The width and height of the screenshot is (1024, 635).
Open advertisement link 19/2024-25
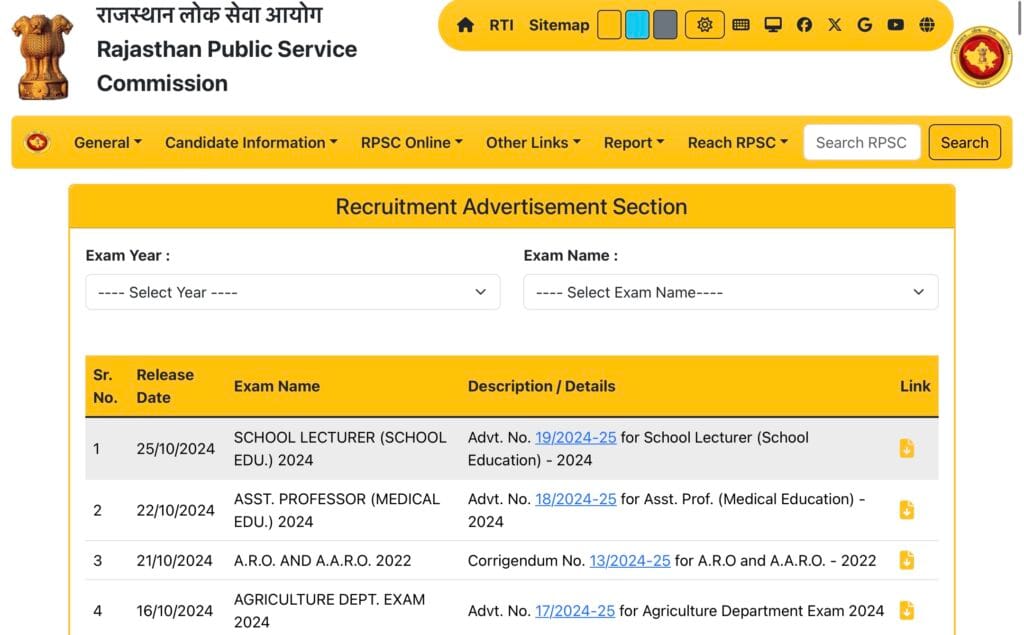(575, 437)
